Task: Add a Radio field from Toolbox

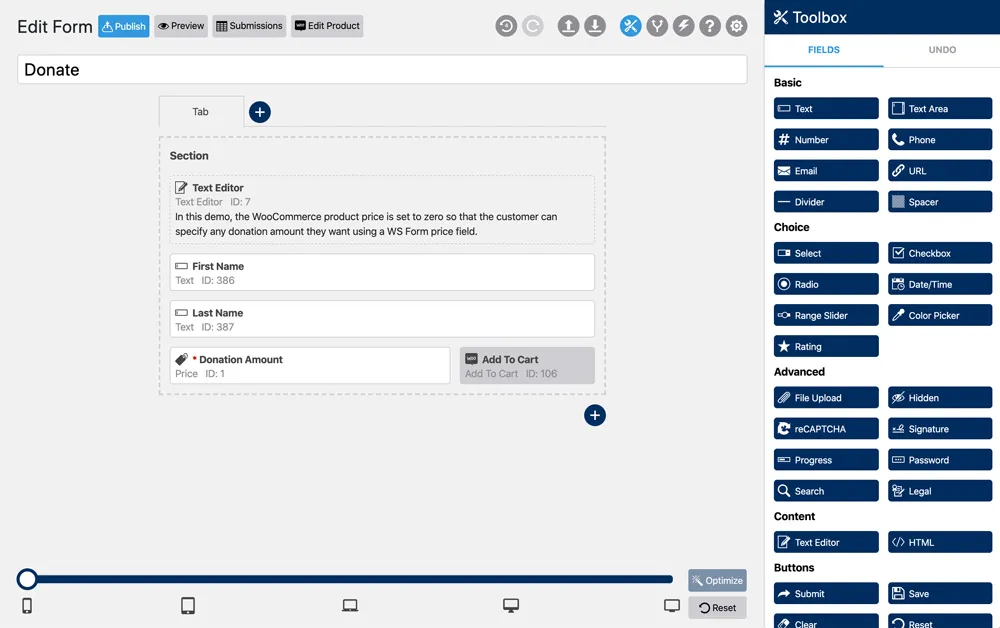Action: (x=826, y=284)
